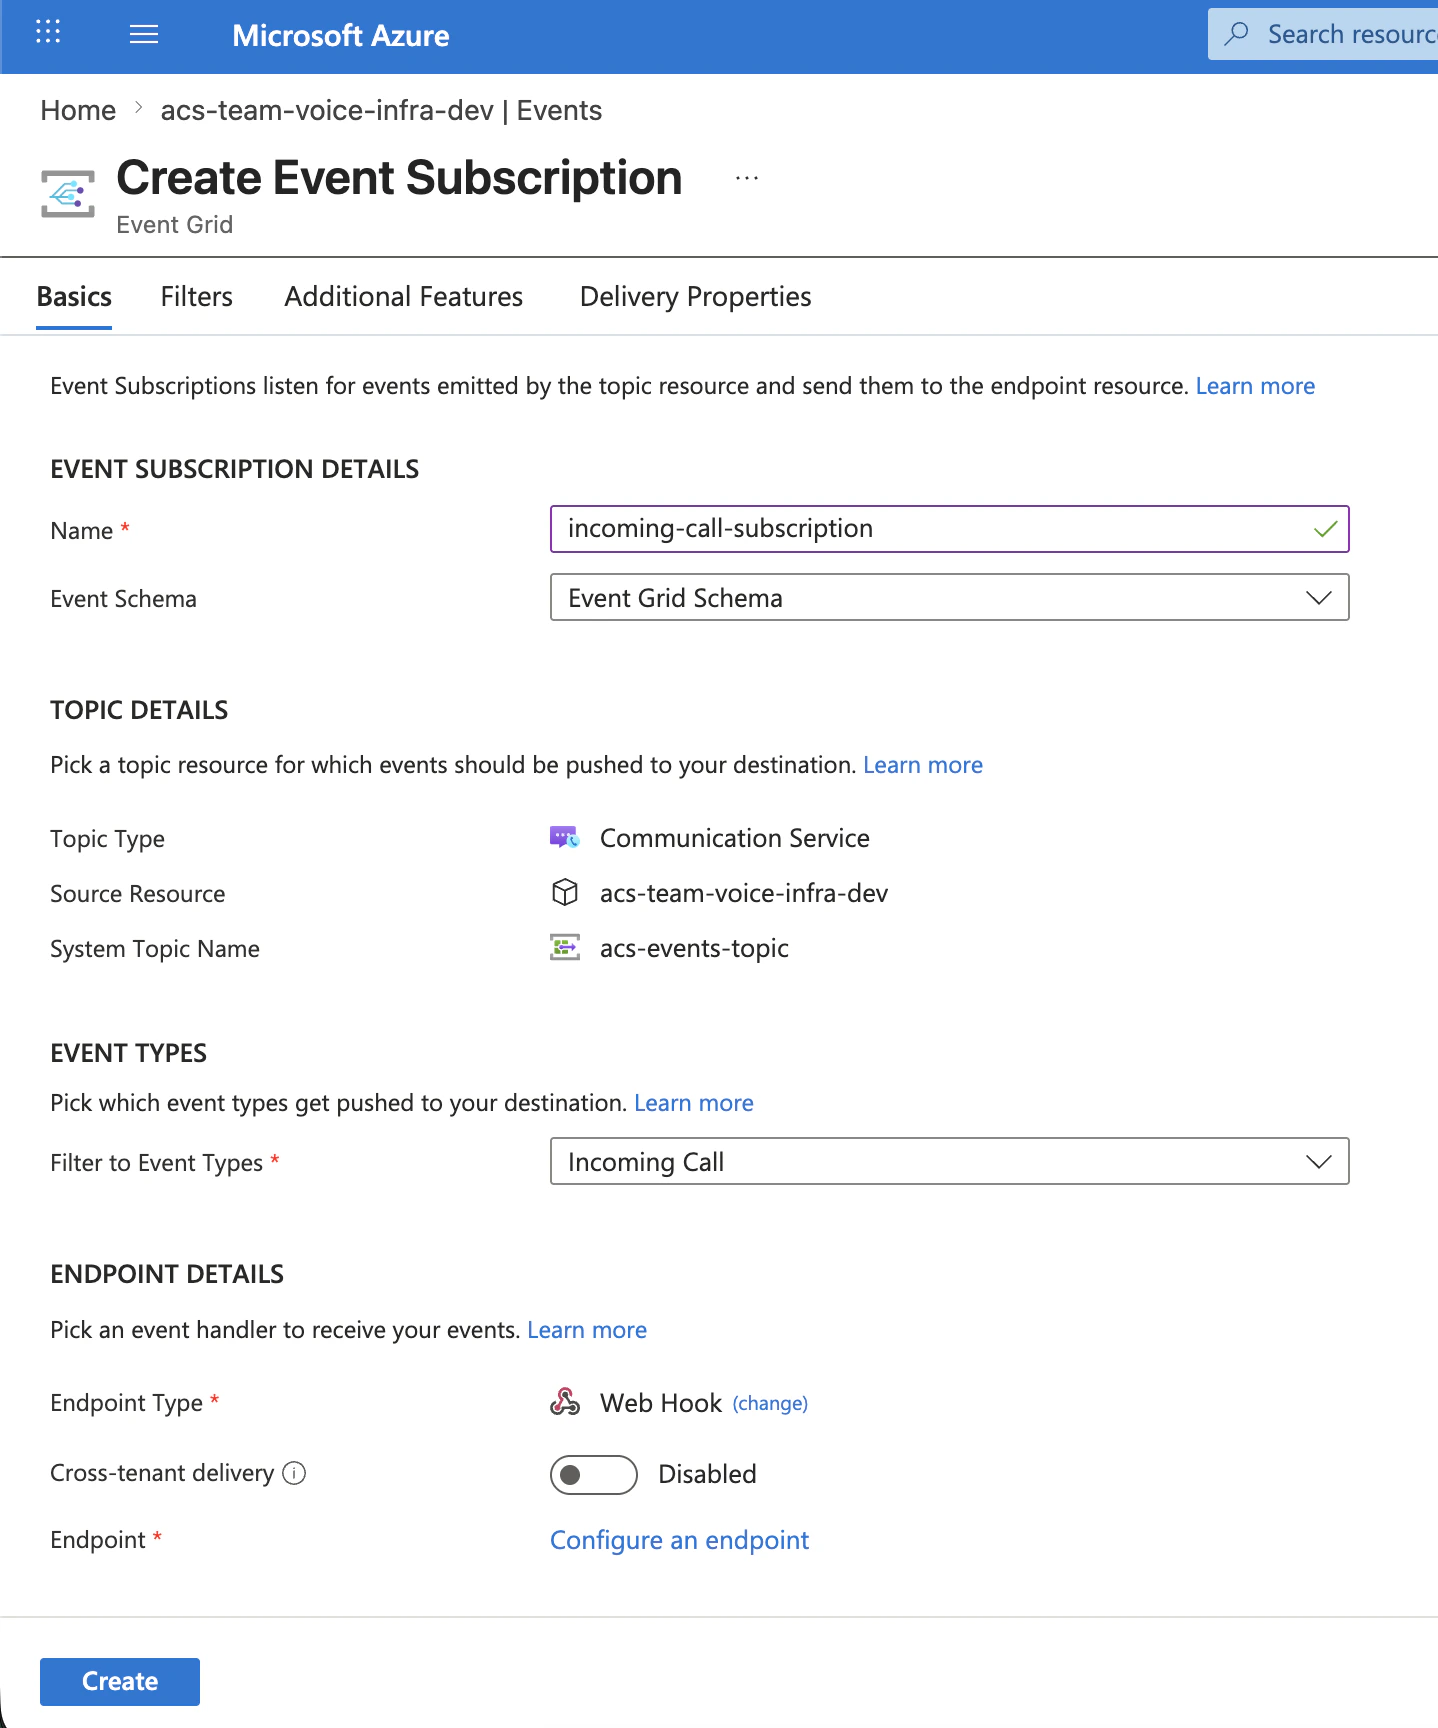Viewport: 1438px width, 1728px height.
Task: Go to Home breadcrumb
Action: click(78, 110)
